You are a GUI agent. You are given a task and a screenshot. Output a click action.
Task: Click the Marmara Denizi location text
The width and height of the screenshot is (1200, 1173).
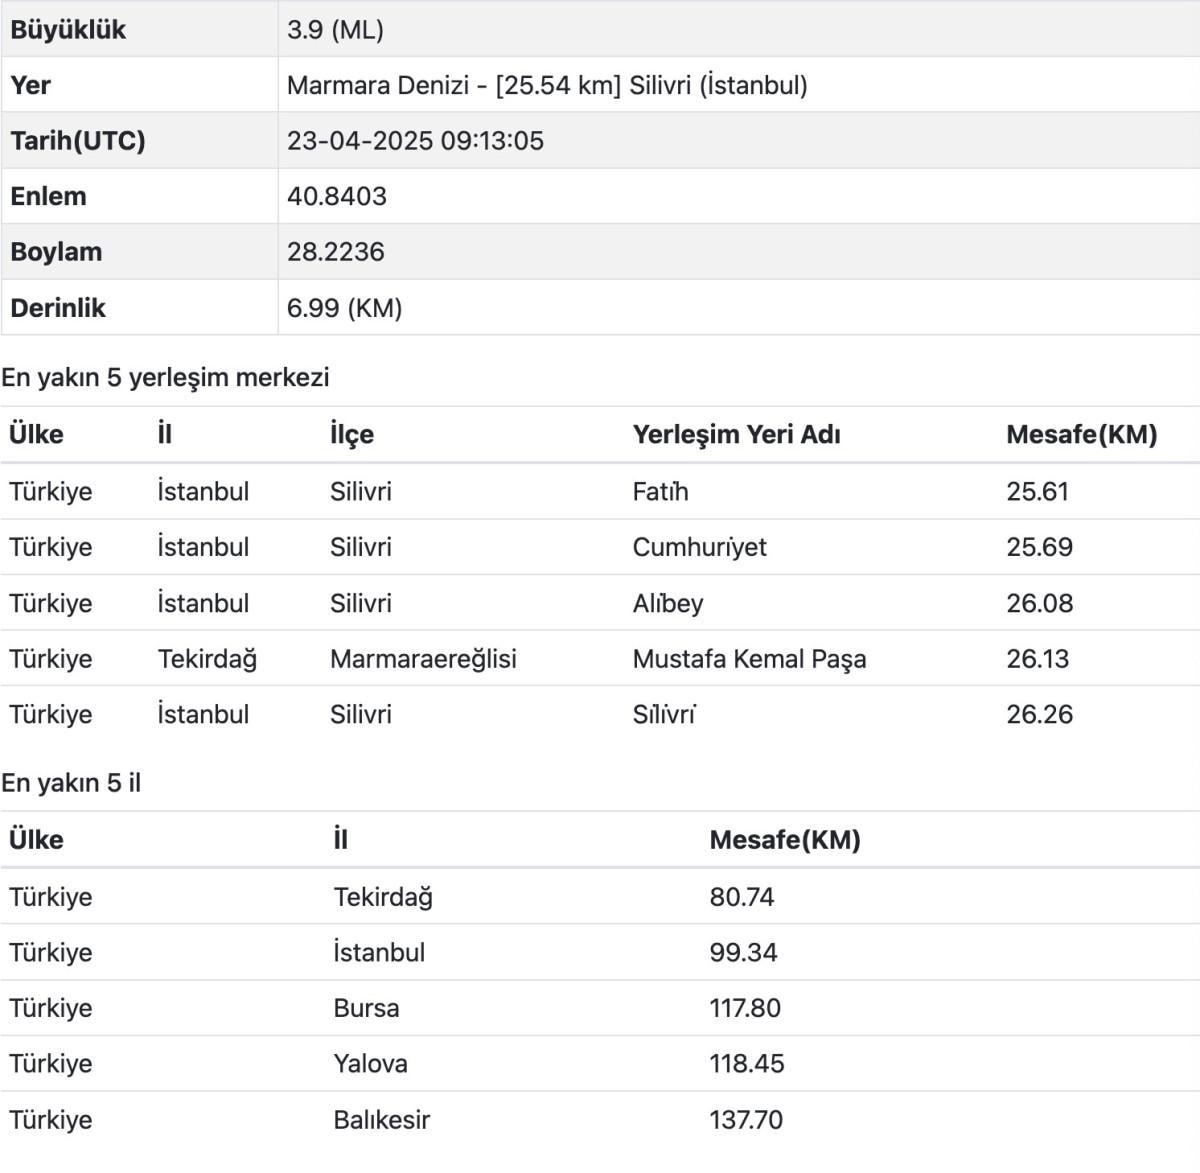point(546,85)
